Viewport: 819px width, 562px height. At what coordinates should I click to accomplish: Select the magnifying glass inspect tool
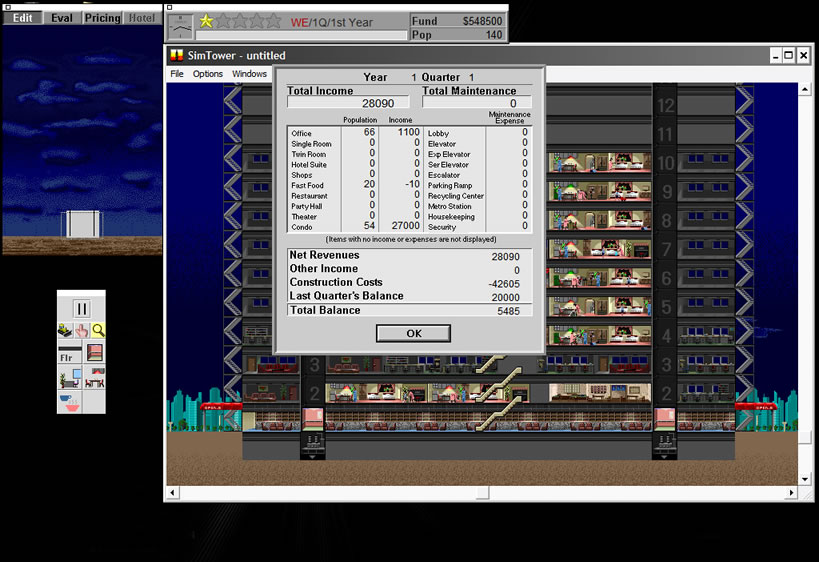tap(98, 330)
